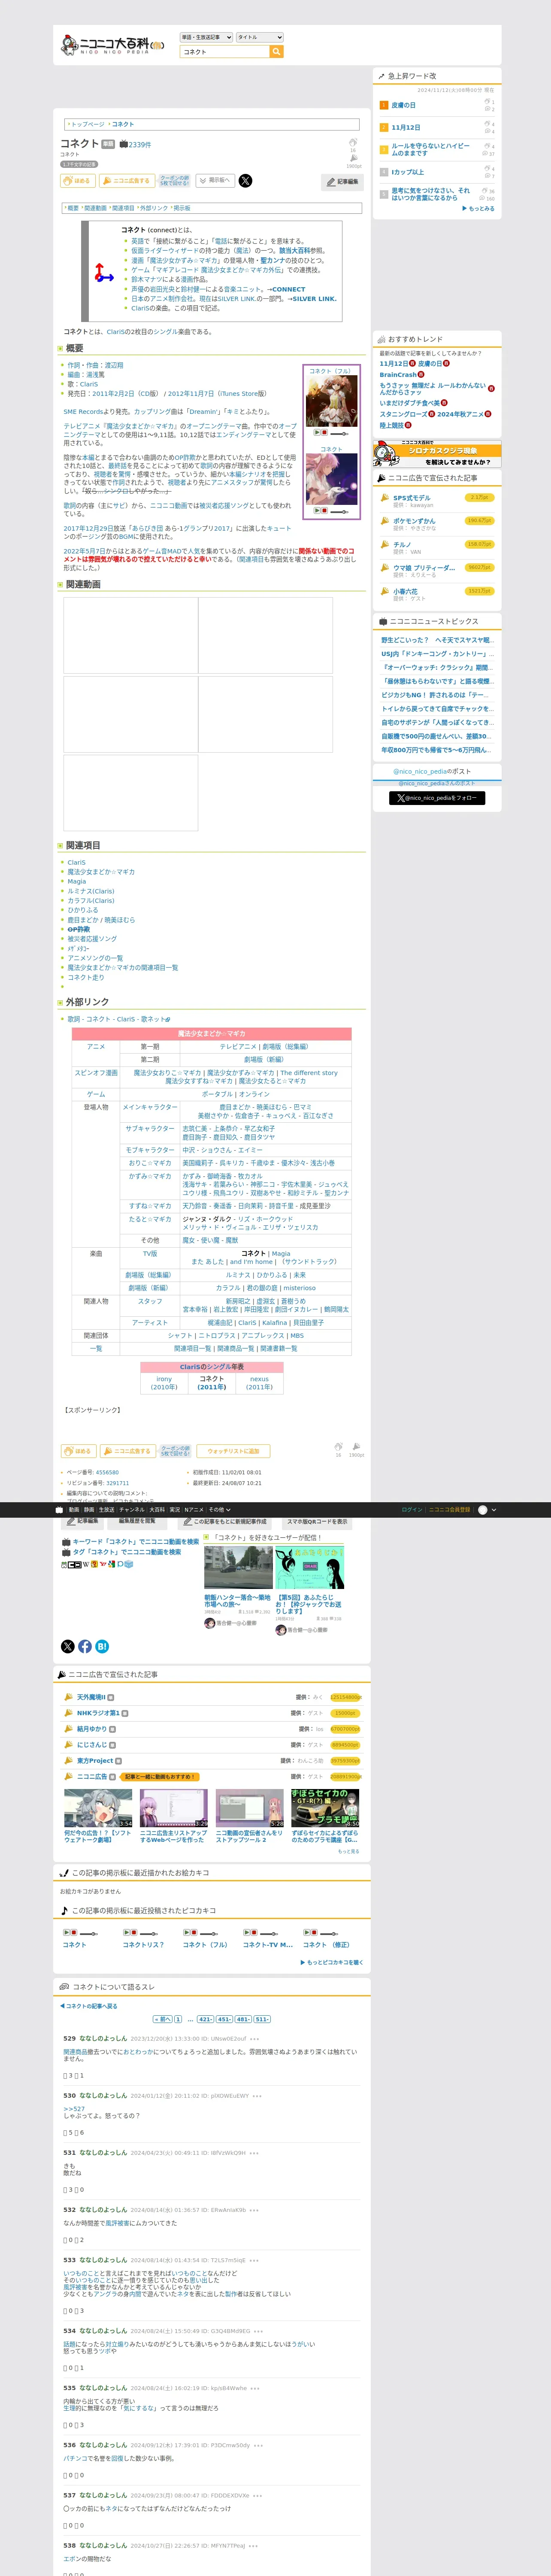Click スマホ版QRコードを表示 button
This screenshot has width=551, height=2576.
click(317, 1522)
